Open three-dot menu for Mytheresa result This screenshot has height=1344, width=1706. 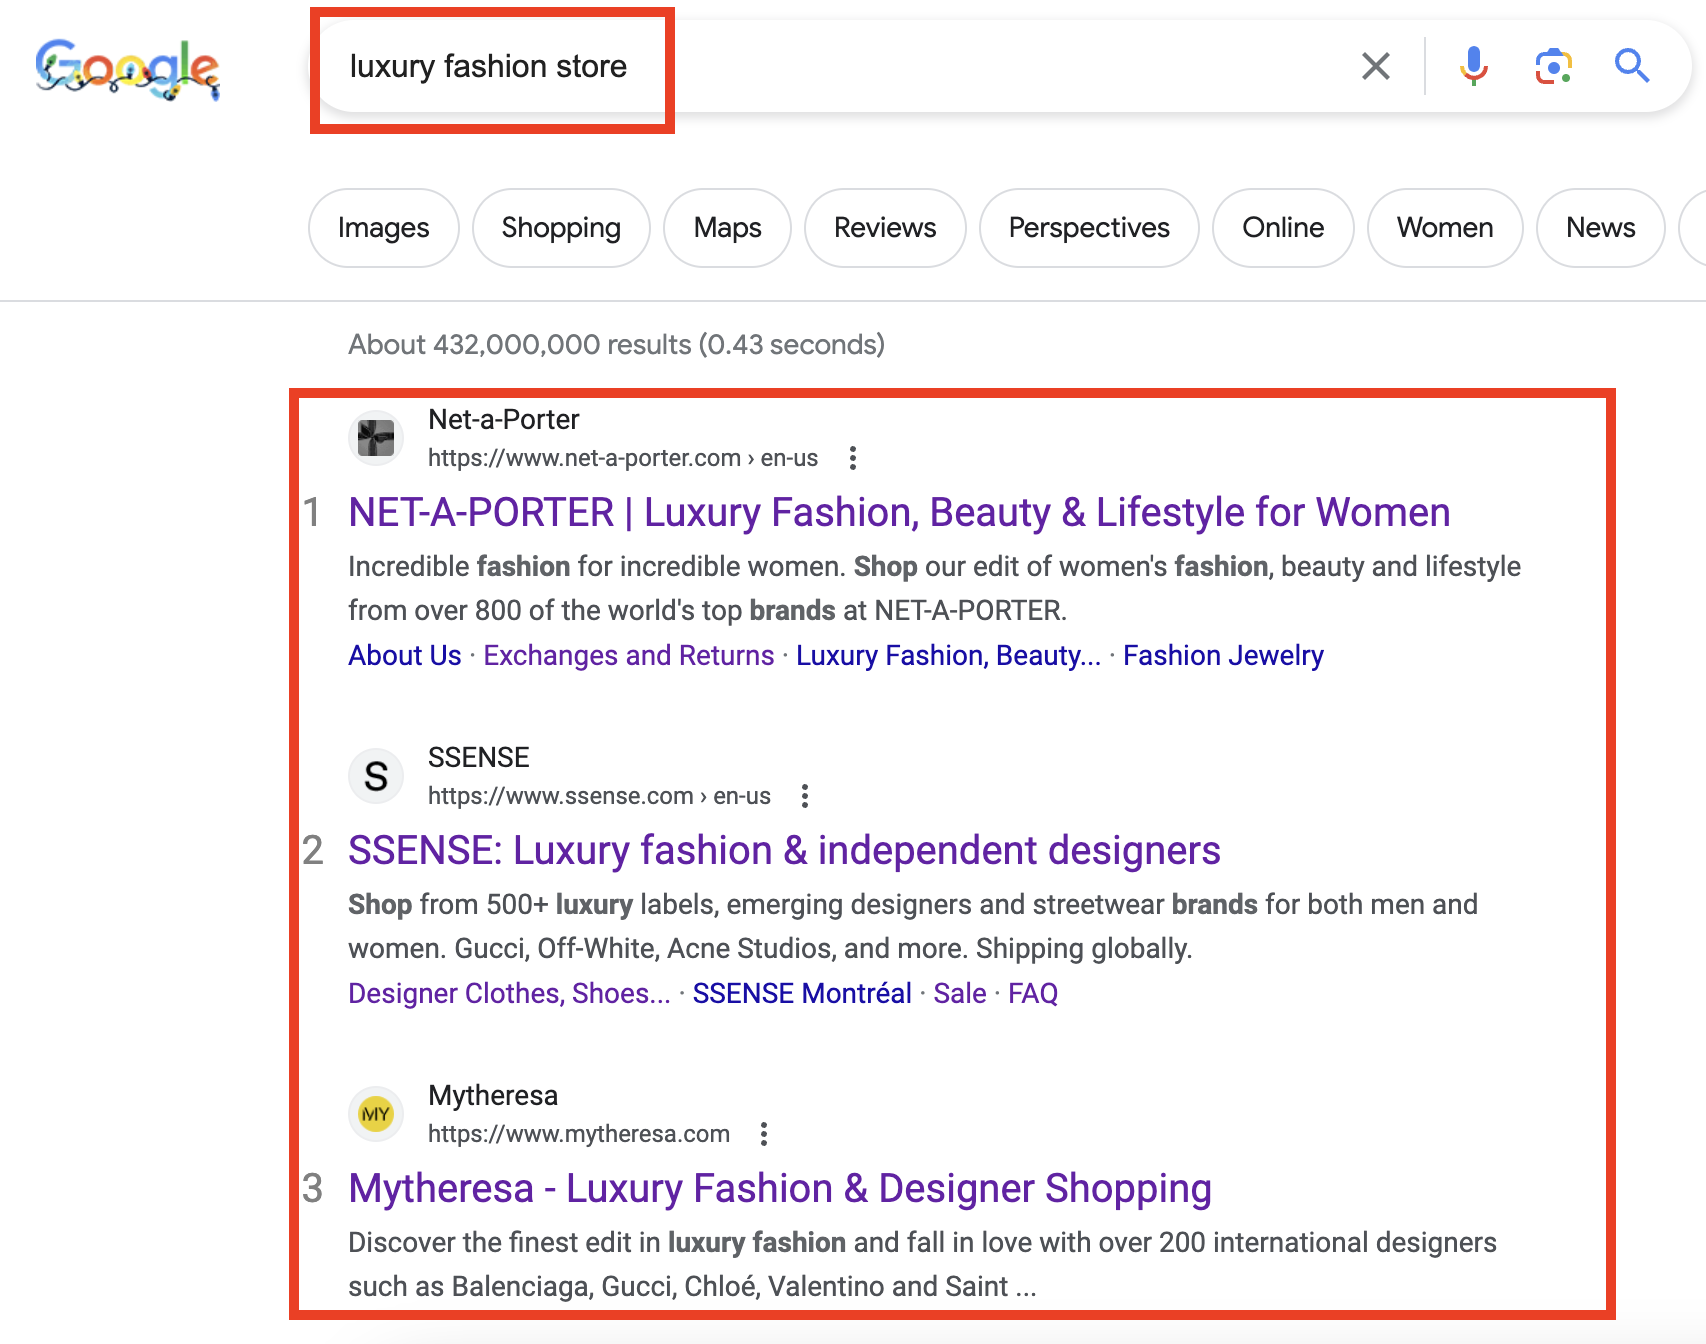click(x=764, y=1134)
